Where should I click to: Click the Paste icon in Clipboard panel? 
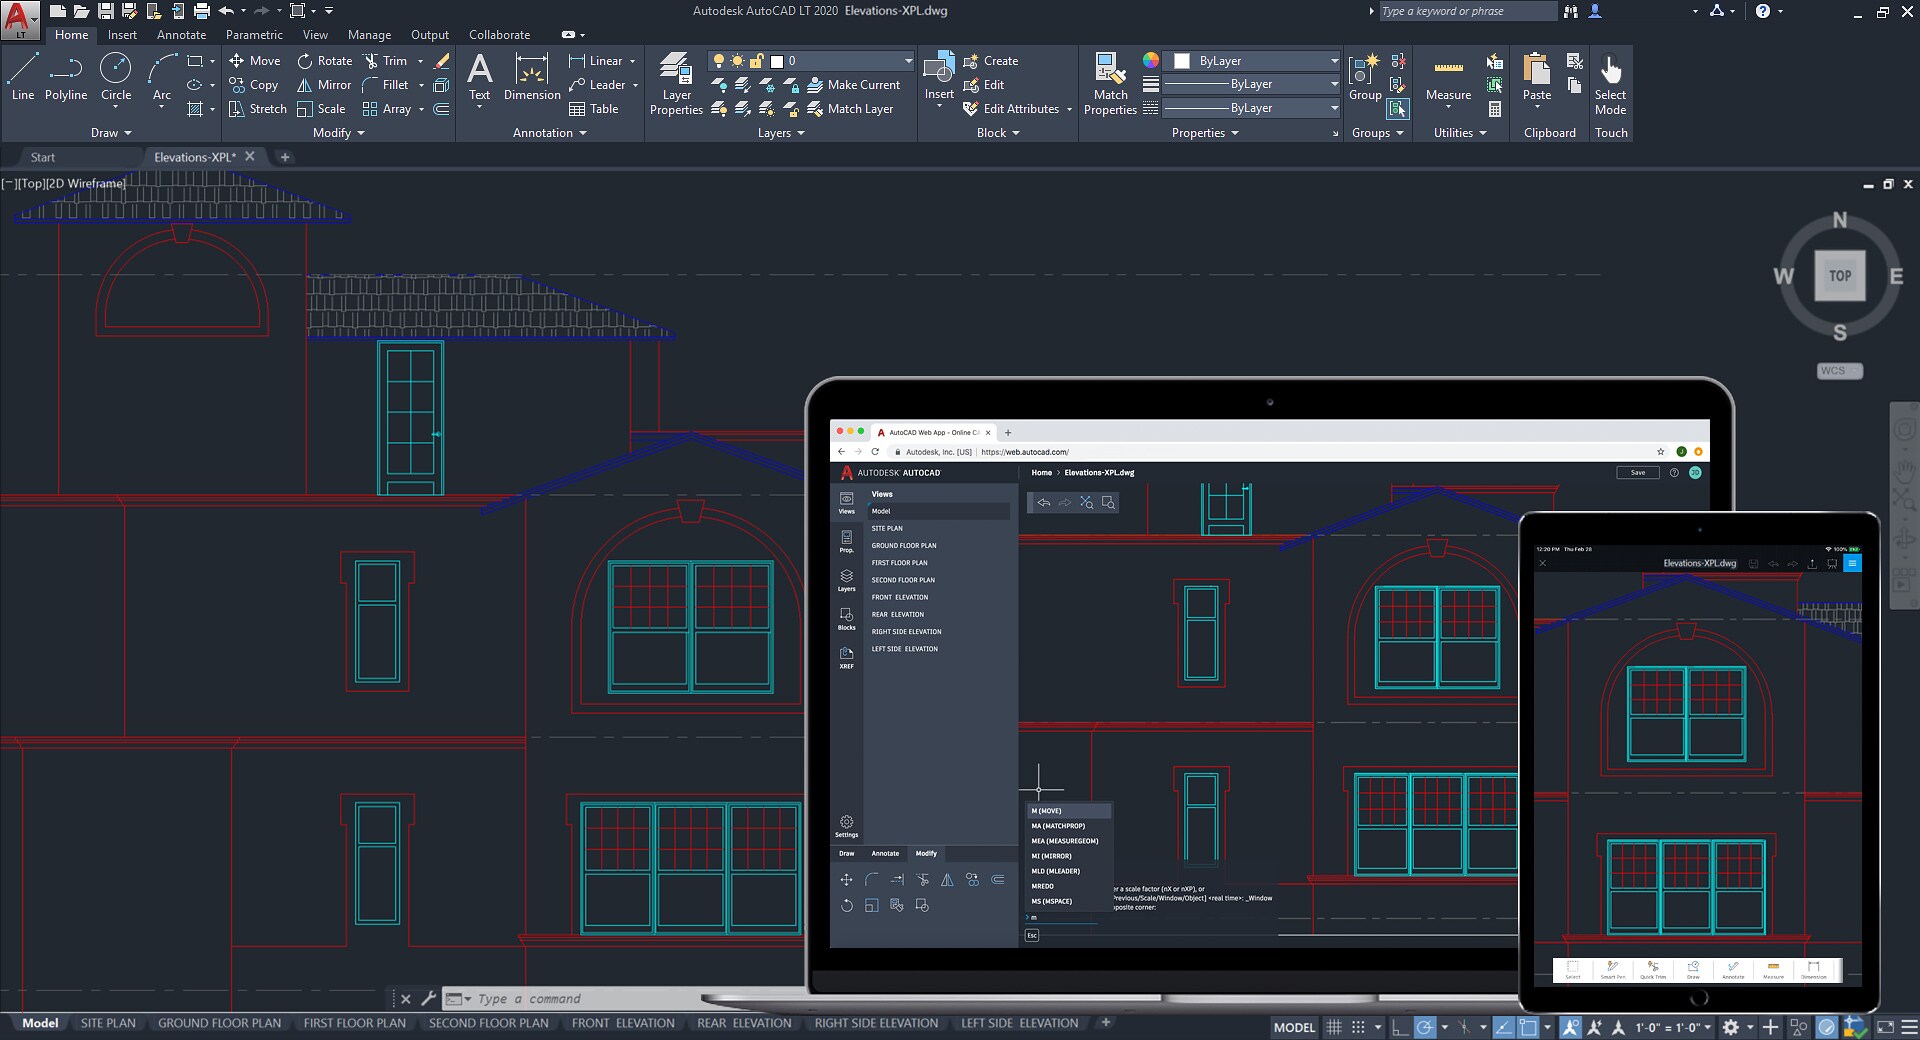(1535, 75)
